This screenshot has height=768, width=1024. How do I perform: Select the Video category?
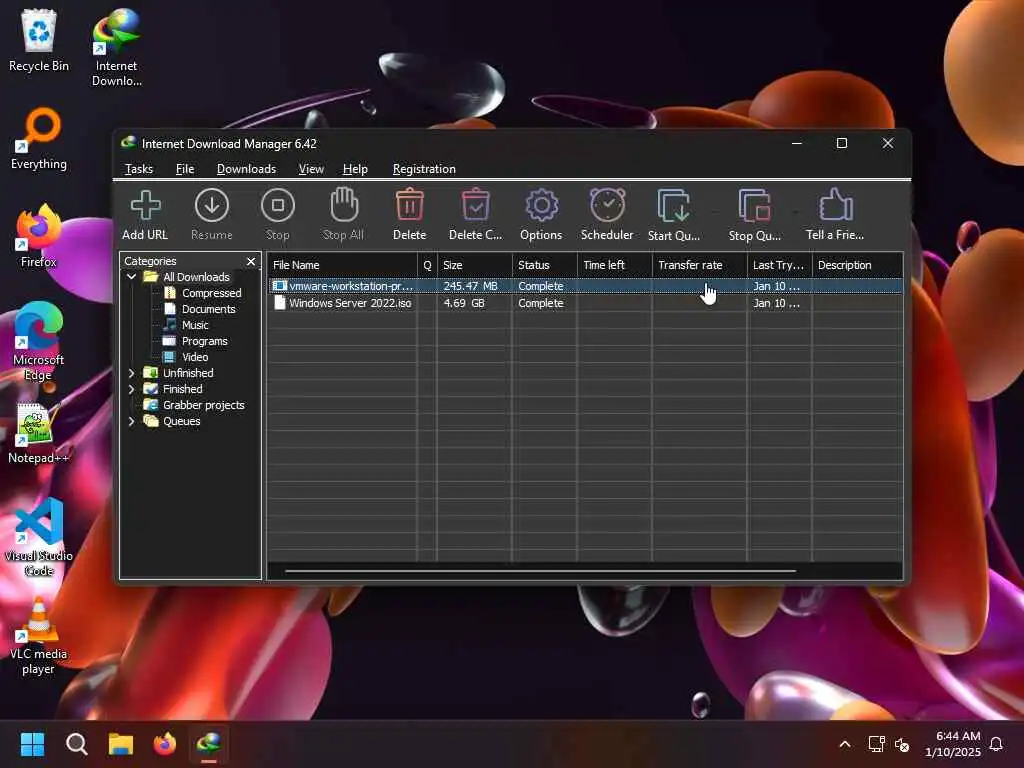[195, 357]
